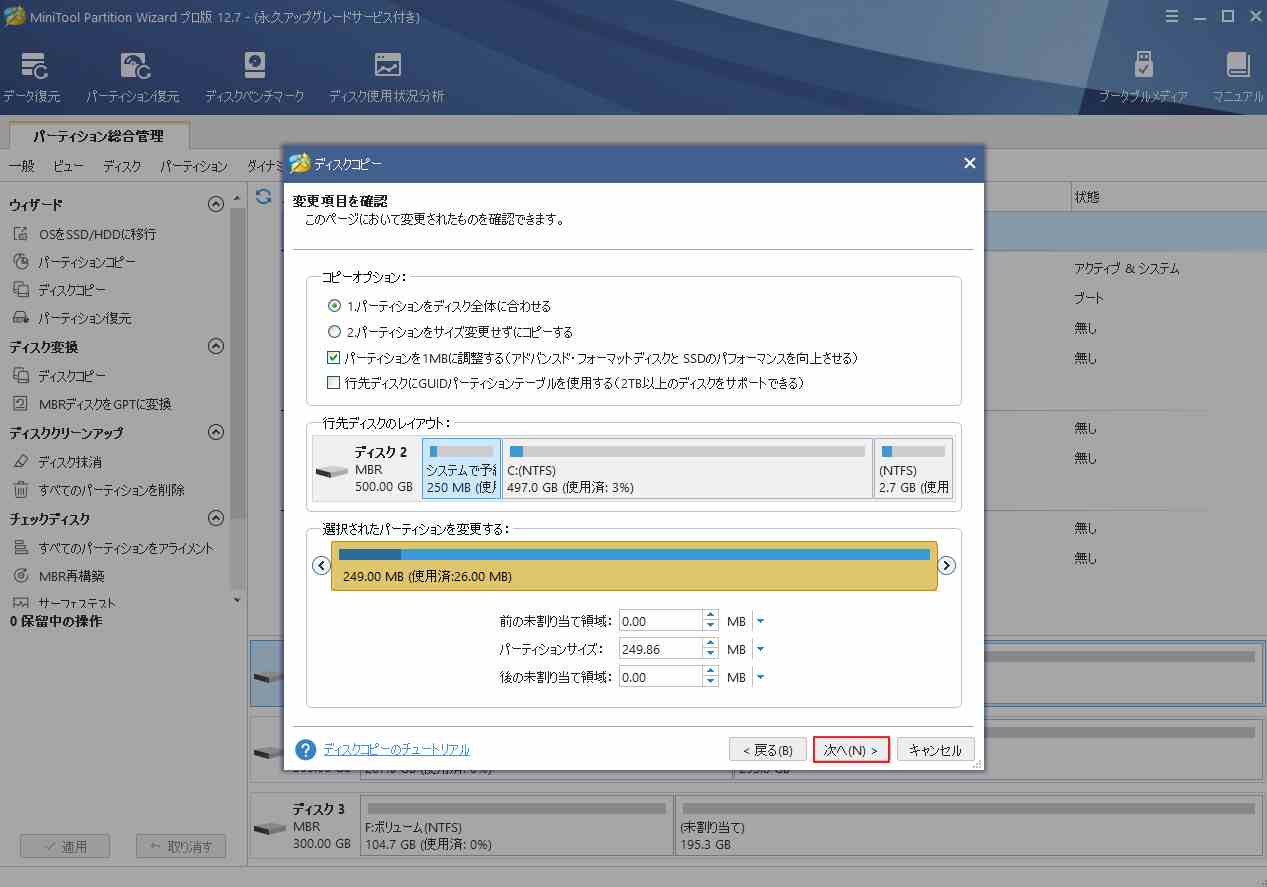
Task: Open the unit dropdown beside パーティションサイズ
Action: point(762,648)
